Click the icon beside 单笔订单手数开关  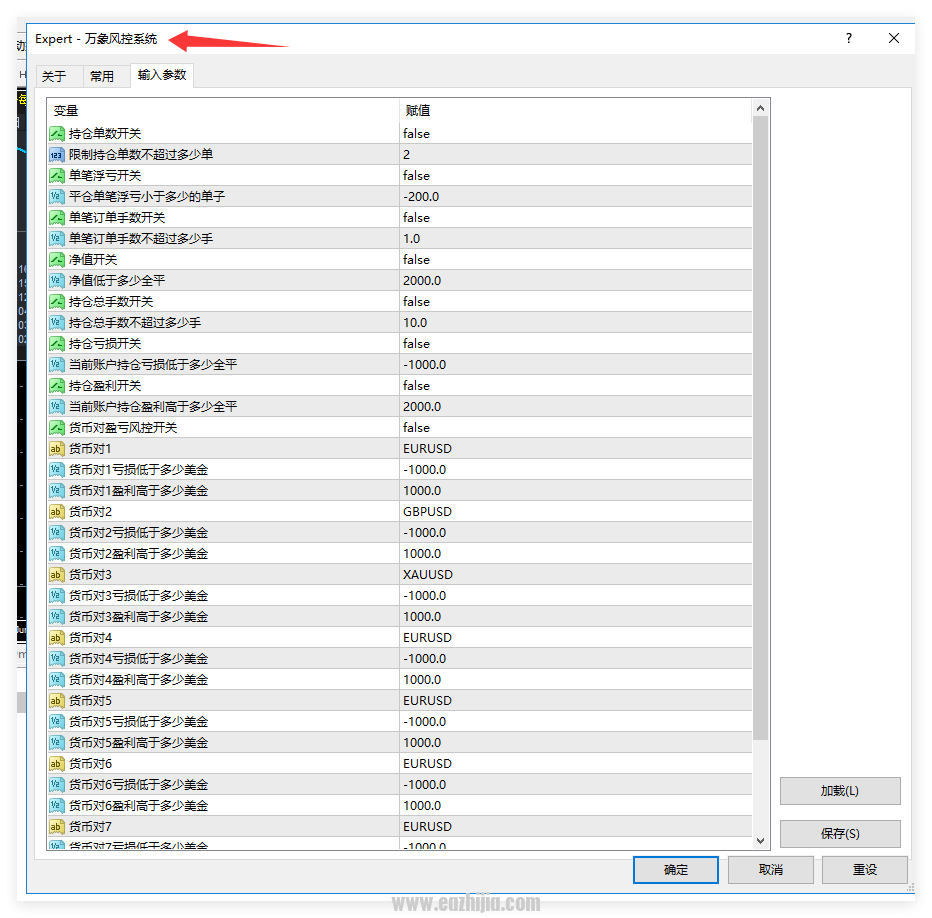[x=56, y=218]
